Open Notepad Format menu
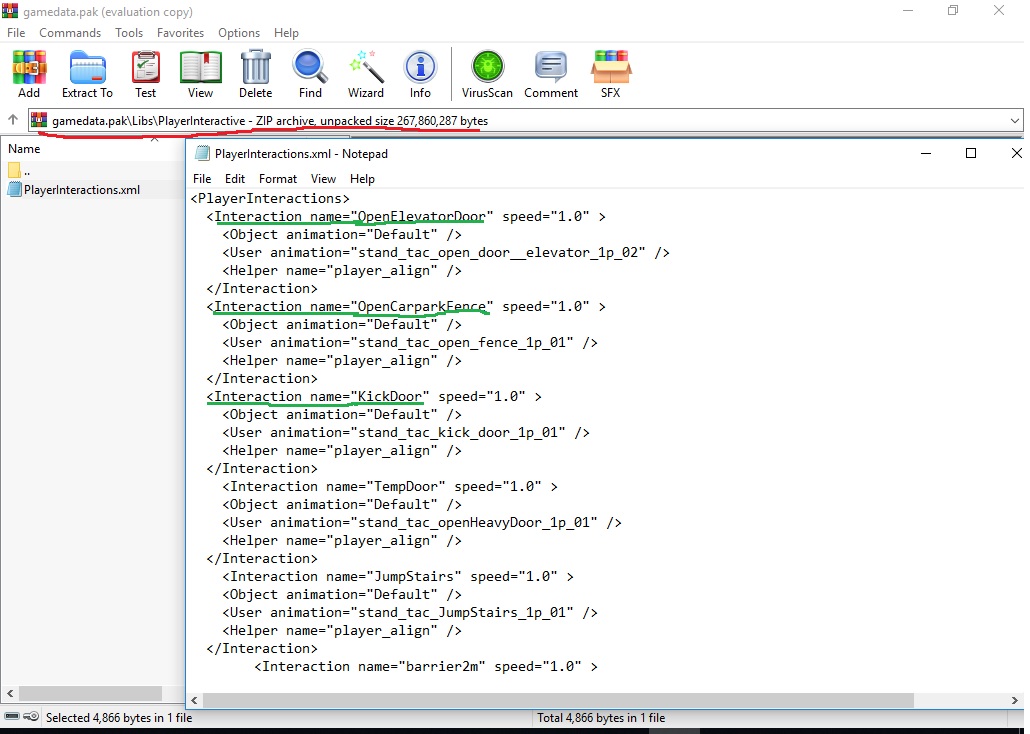 [277, 179]
